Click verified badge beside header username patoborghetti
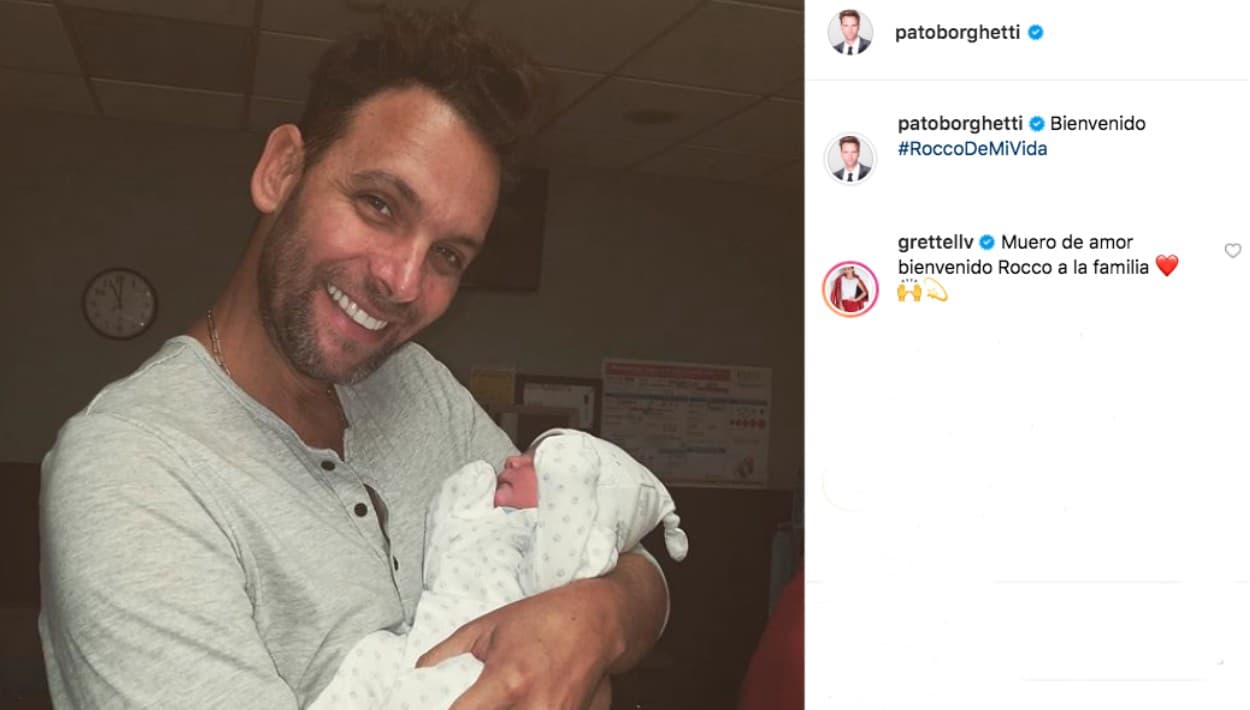 1035,32
